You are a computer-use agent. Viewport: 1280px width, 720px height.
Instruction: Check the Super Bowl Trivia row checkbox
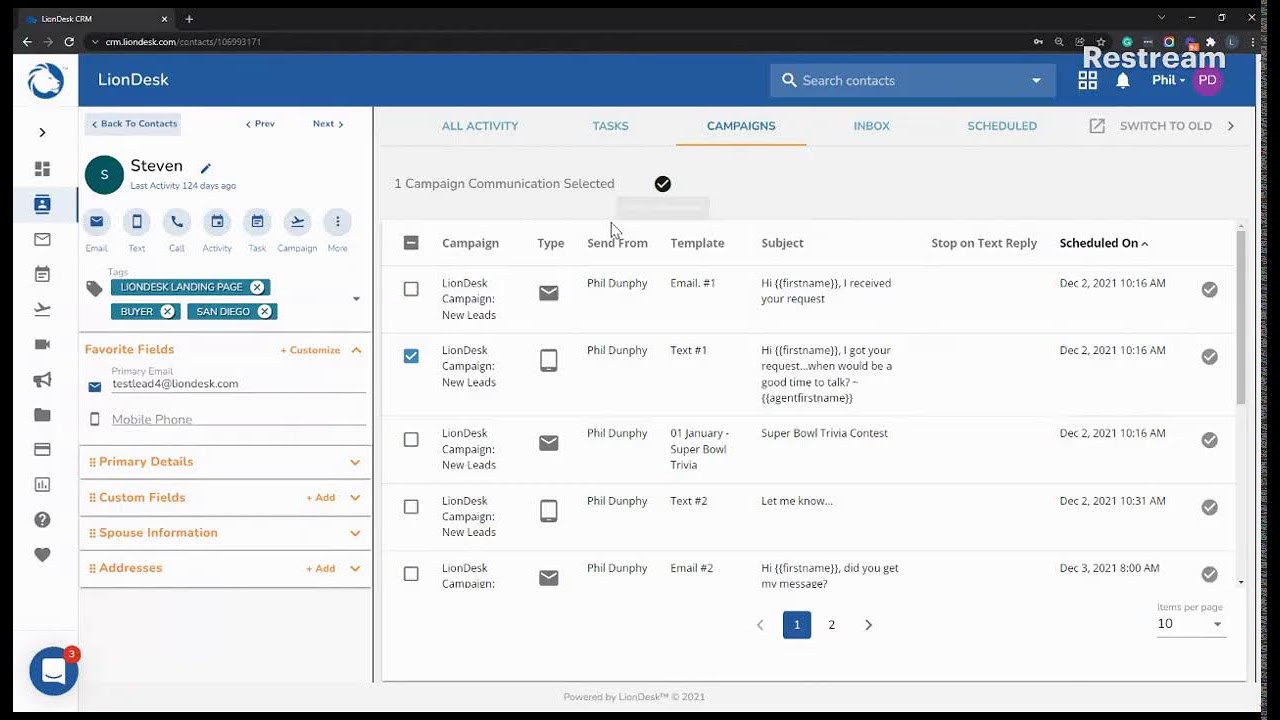click(411, 439)
